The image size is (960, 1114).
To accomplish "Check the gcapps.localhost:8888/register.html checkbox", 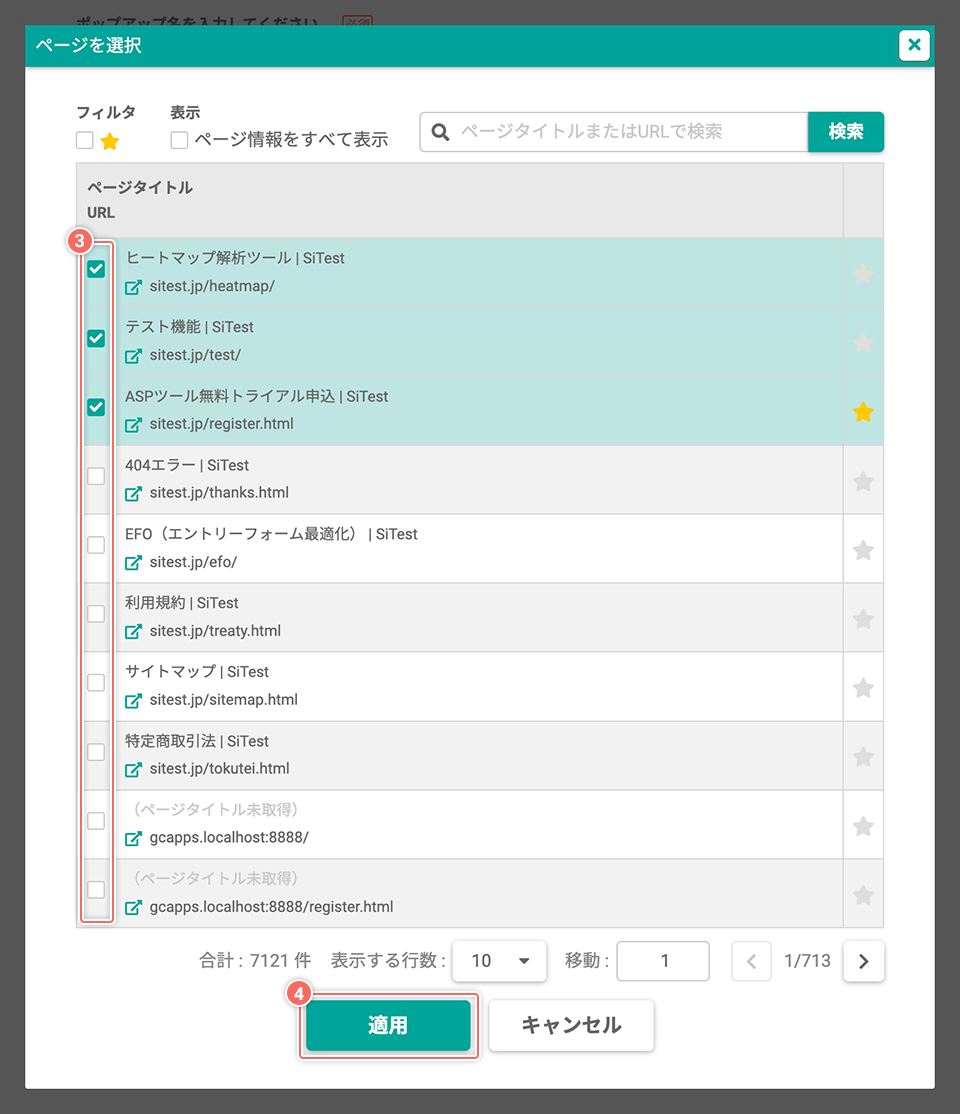I will (96, 889).
